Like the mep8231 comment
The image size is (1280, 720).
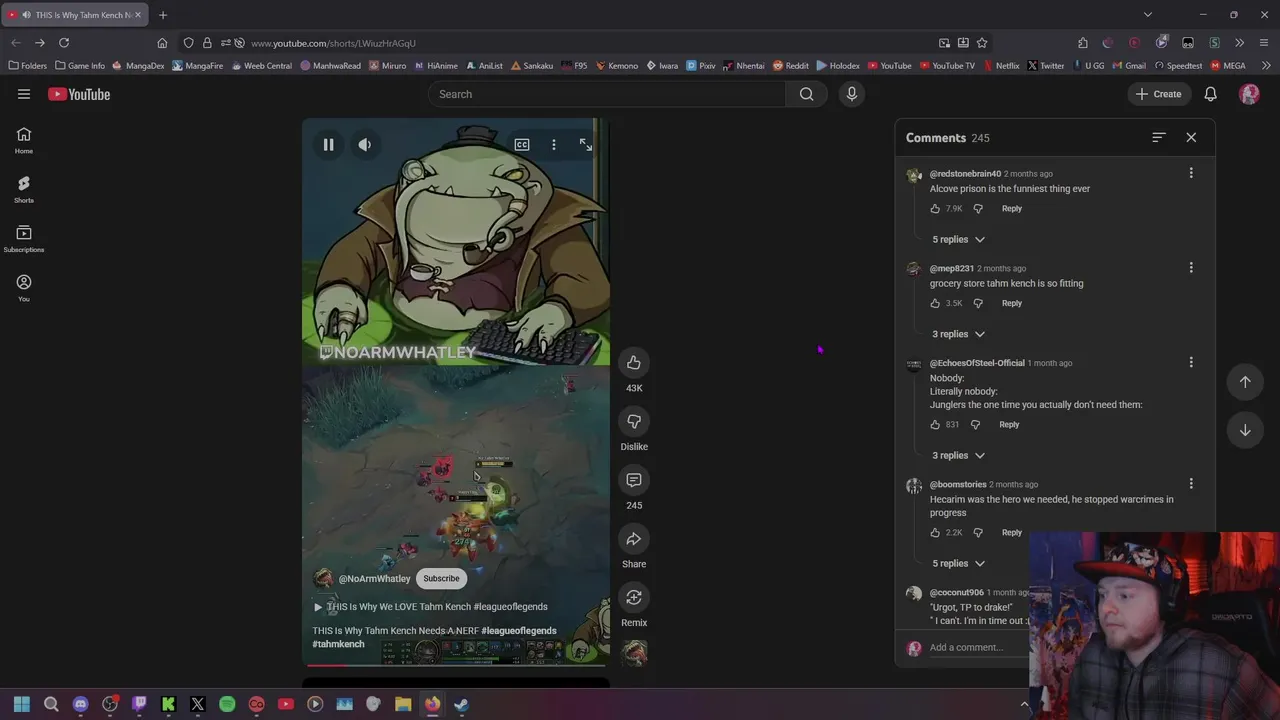click(935, 303)
